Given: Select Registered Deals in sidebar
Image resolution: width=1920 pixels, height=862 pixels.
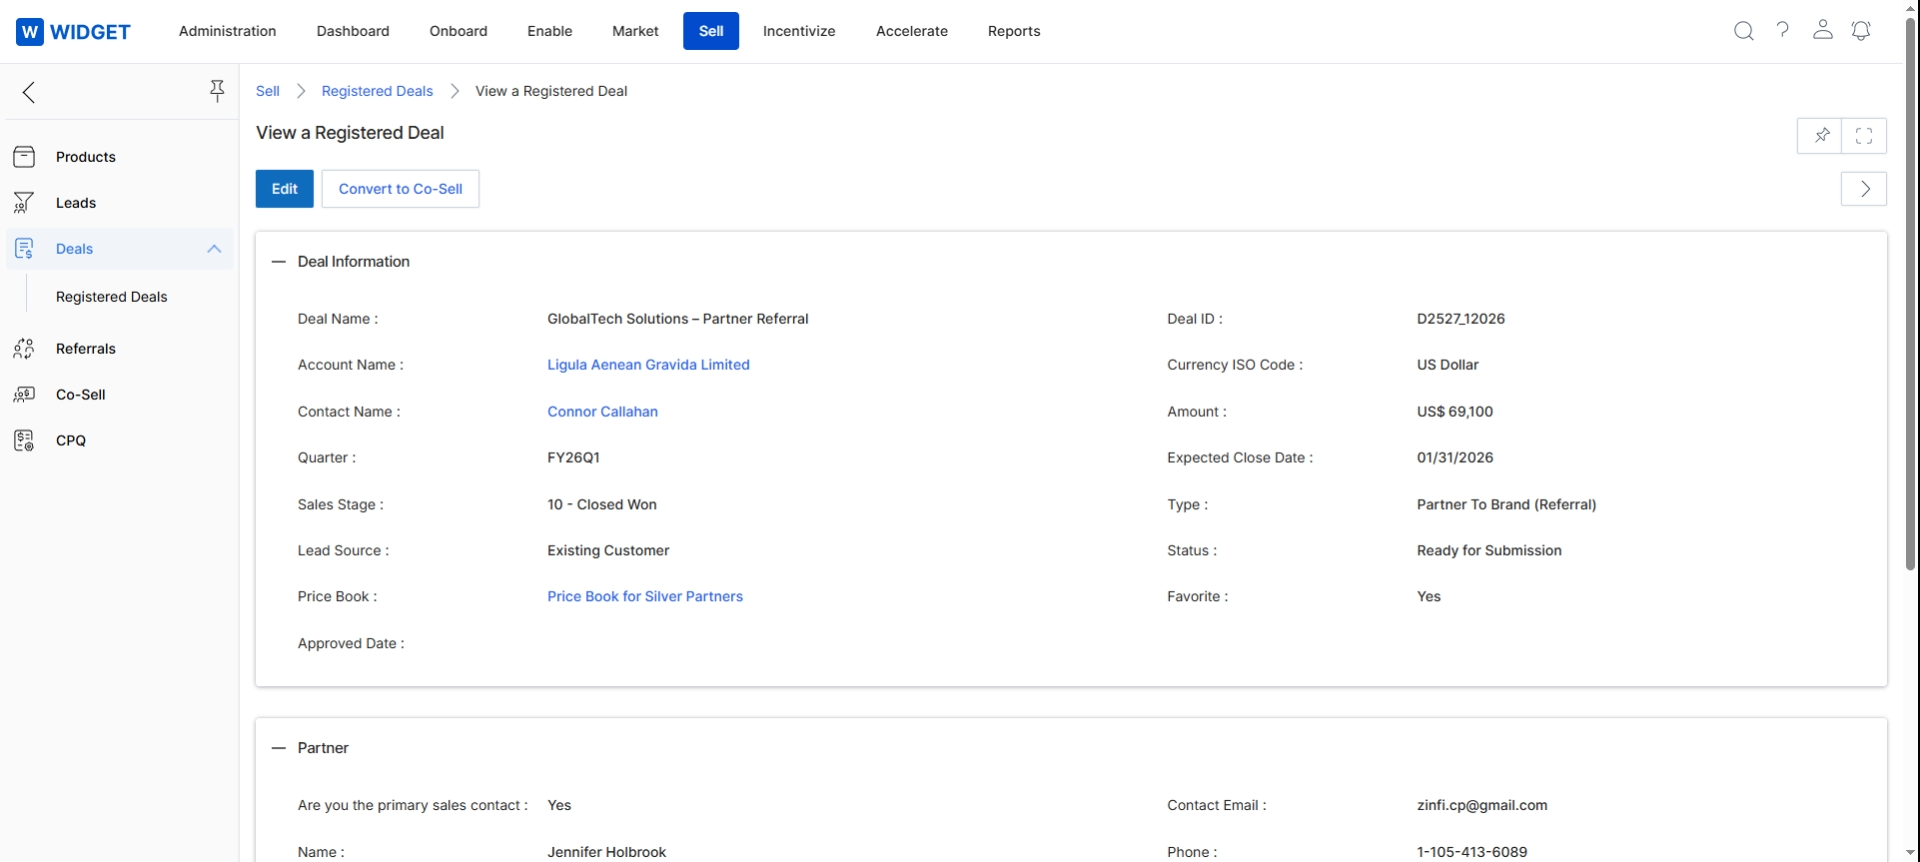Looking at the screenshot, I should [x=112, y=297].
